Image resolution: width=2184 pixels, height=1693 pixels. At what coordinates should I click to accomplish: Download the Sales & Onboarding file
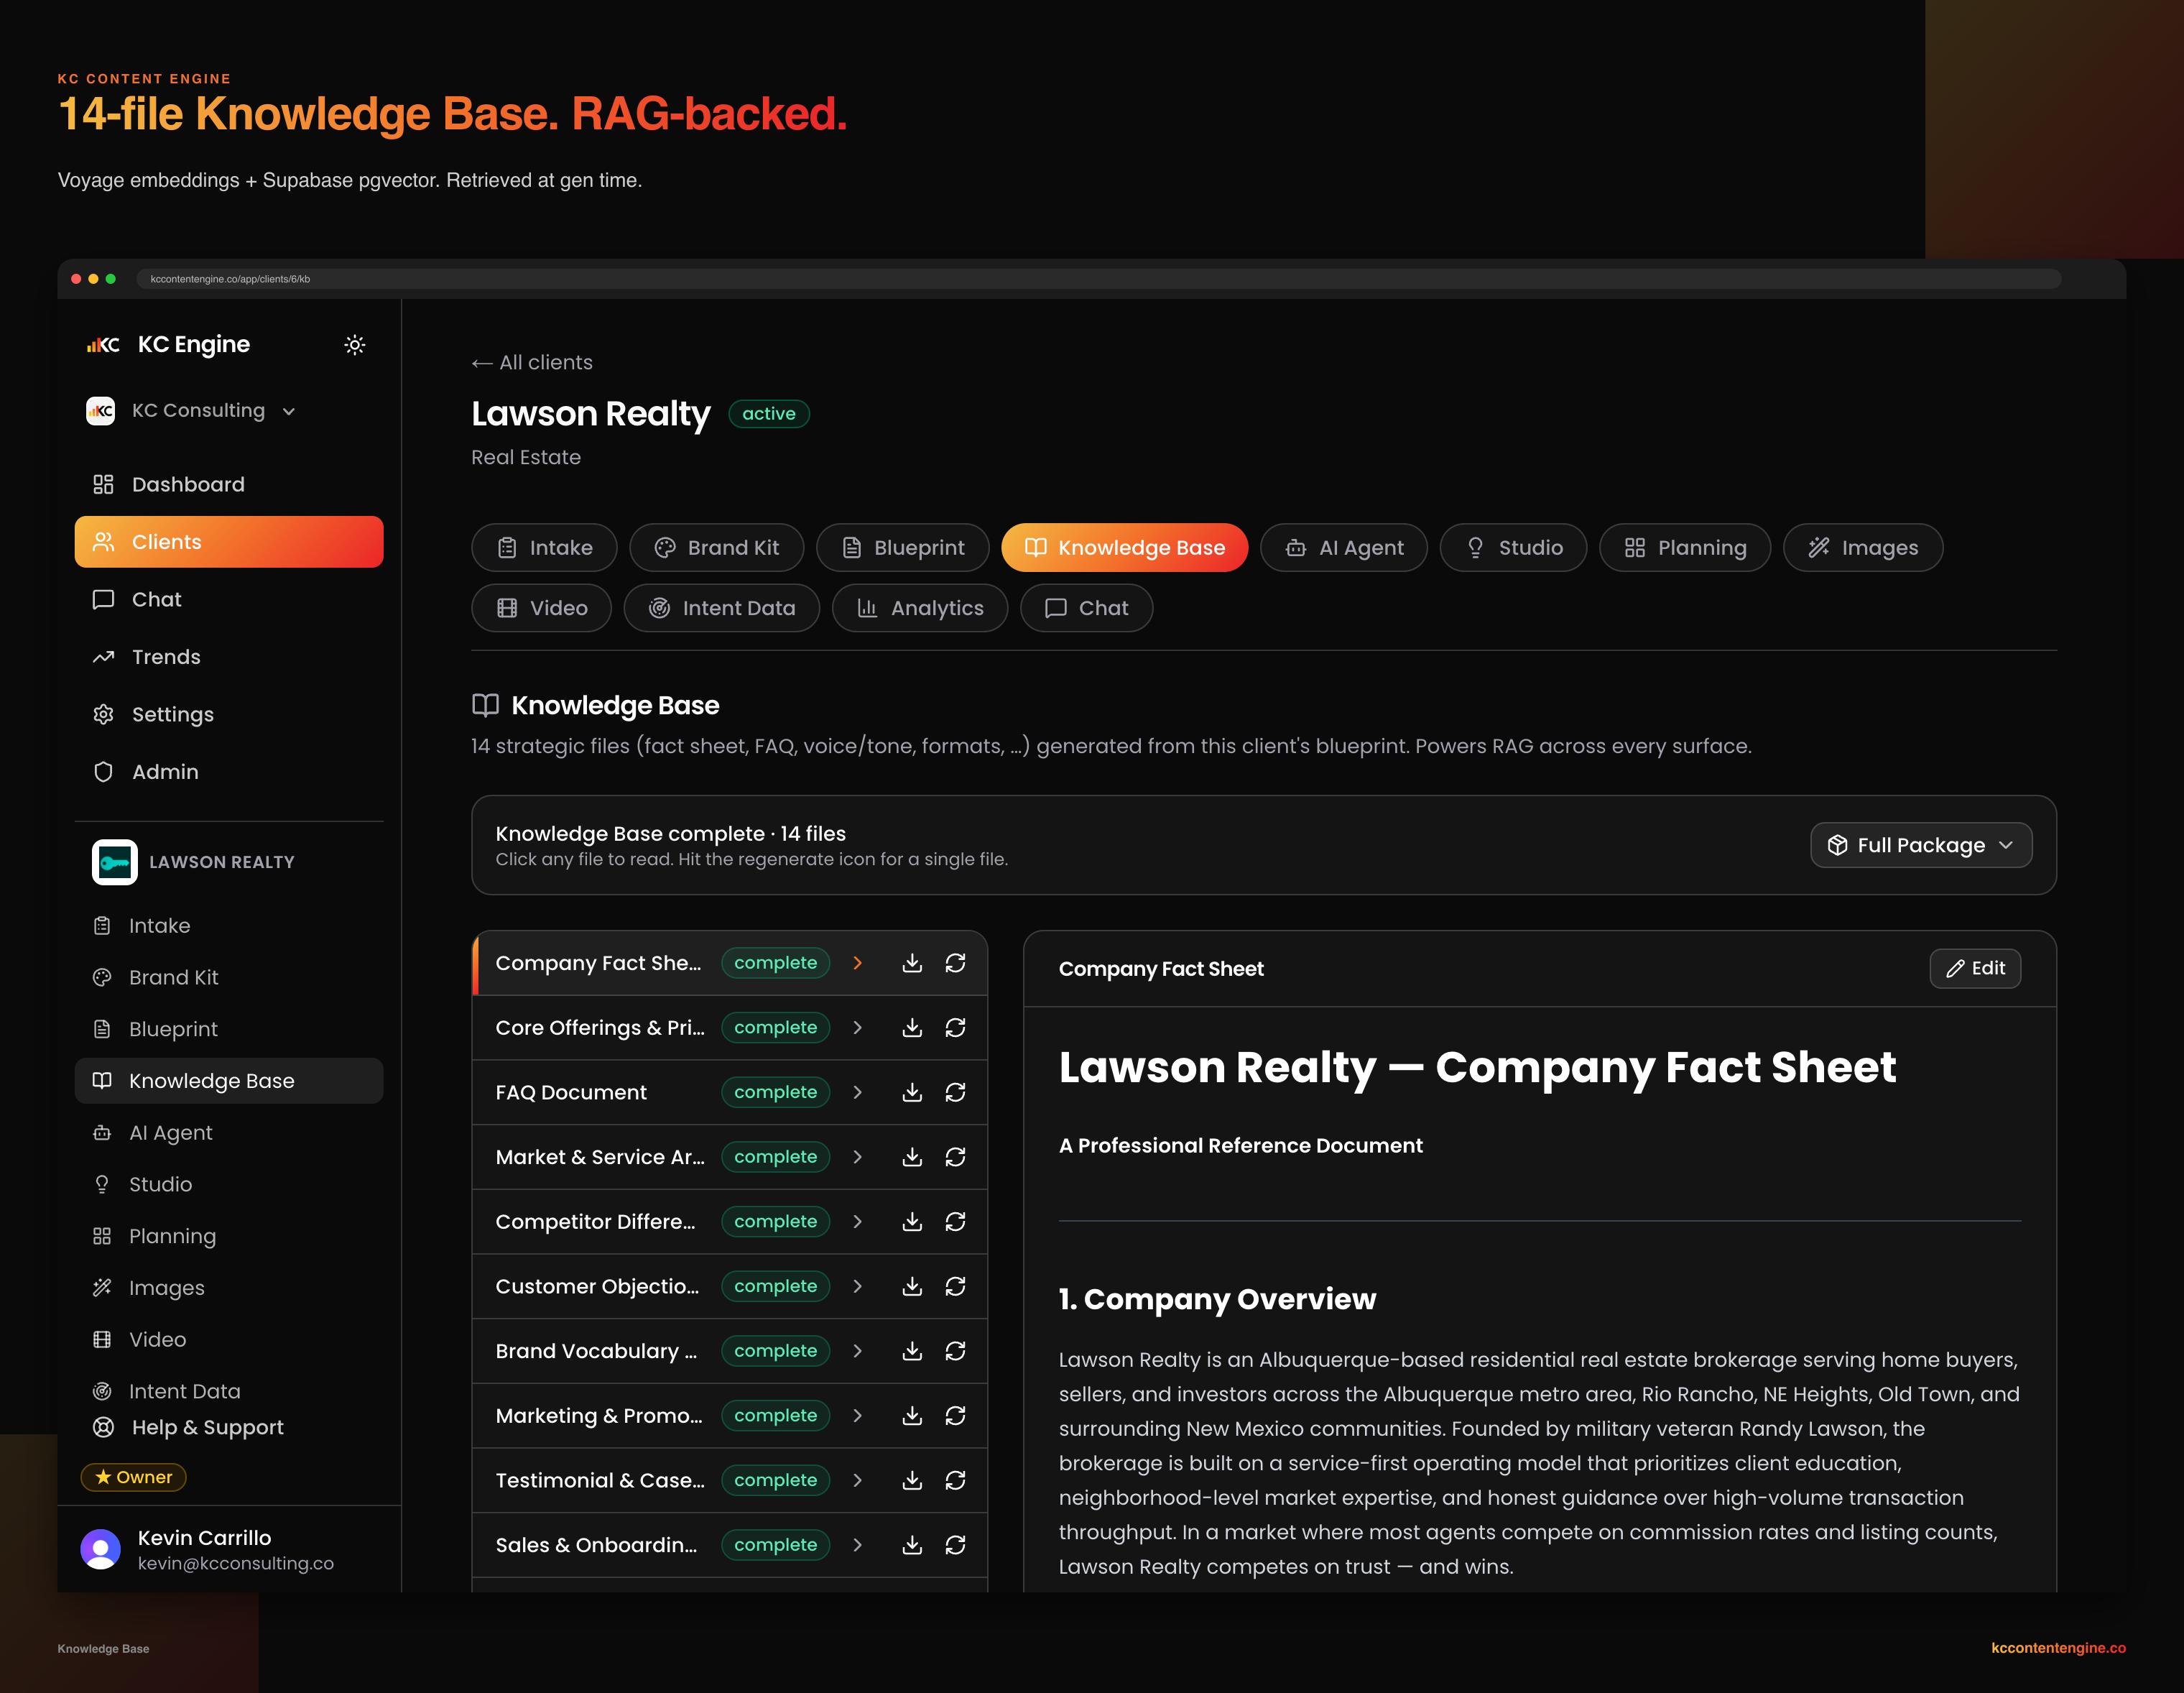tap(912, 1545)
